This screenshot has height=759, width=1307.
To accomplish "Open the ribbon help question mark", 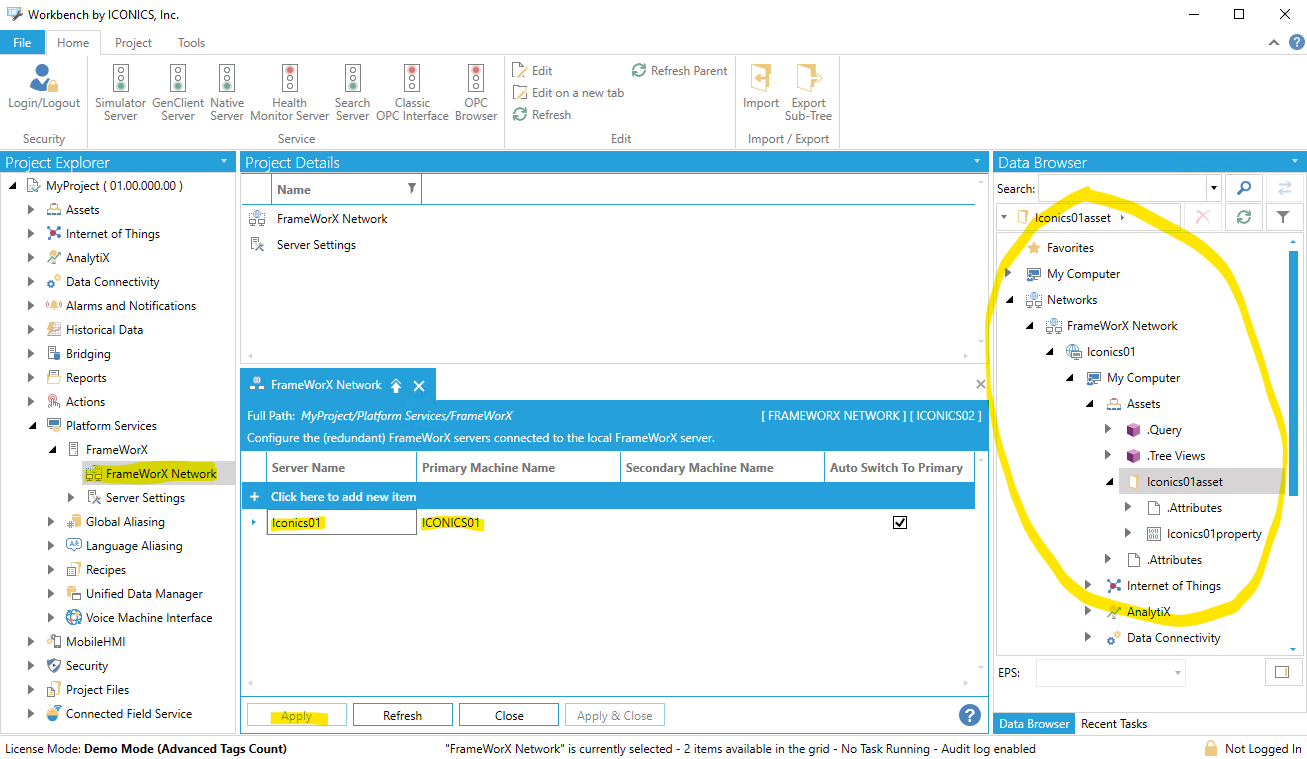I will coord(1296,42).
